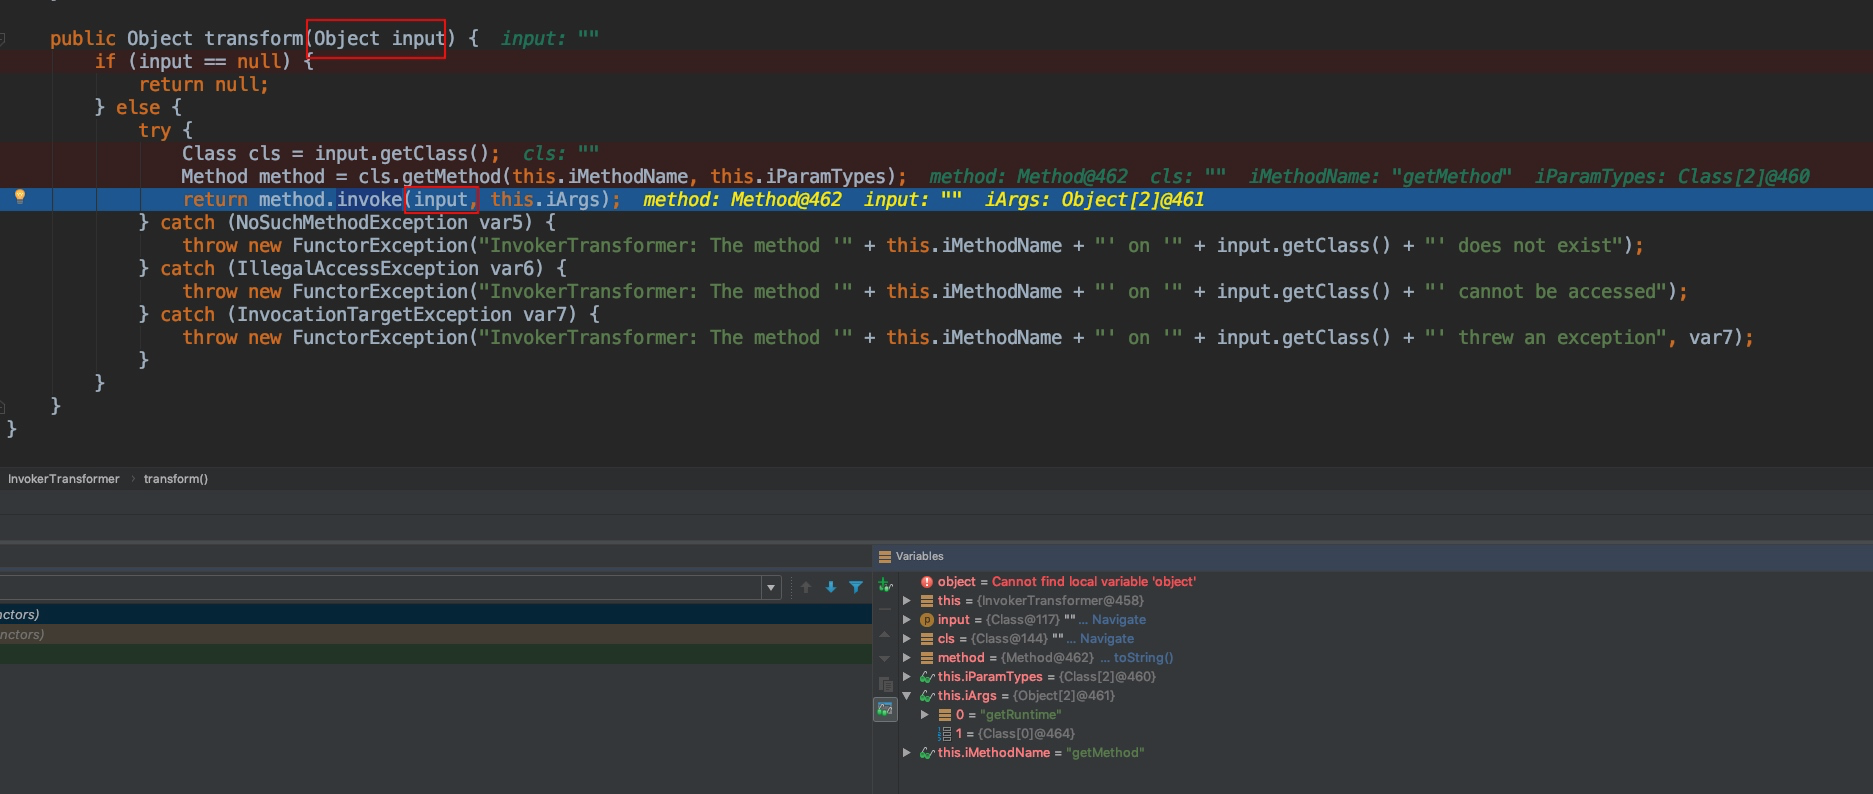Screen dimensions: 1873x794
Task: Expand the this.iParamTypes watch
Action: click(x=907, y=677)
